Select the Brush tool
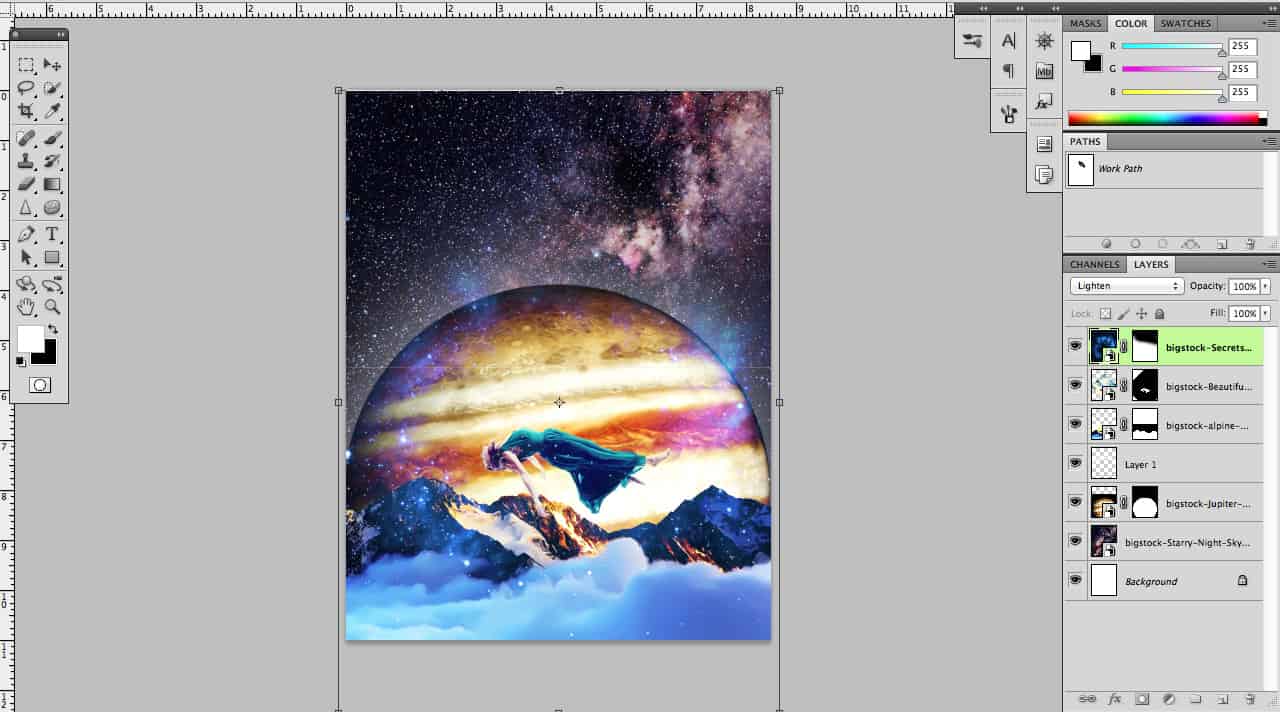Screen dimensions: 1280x712 coord(52,138)
